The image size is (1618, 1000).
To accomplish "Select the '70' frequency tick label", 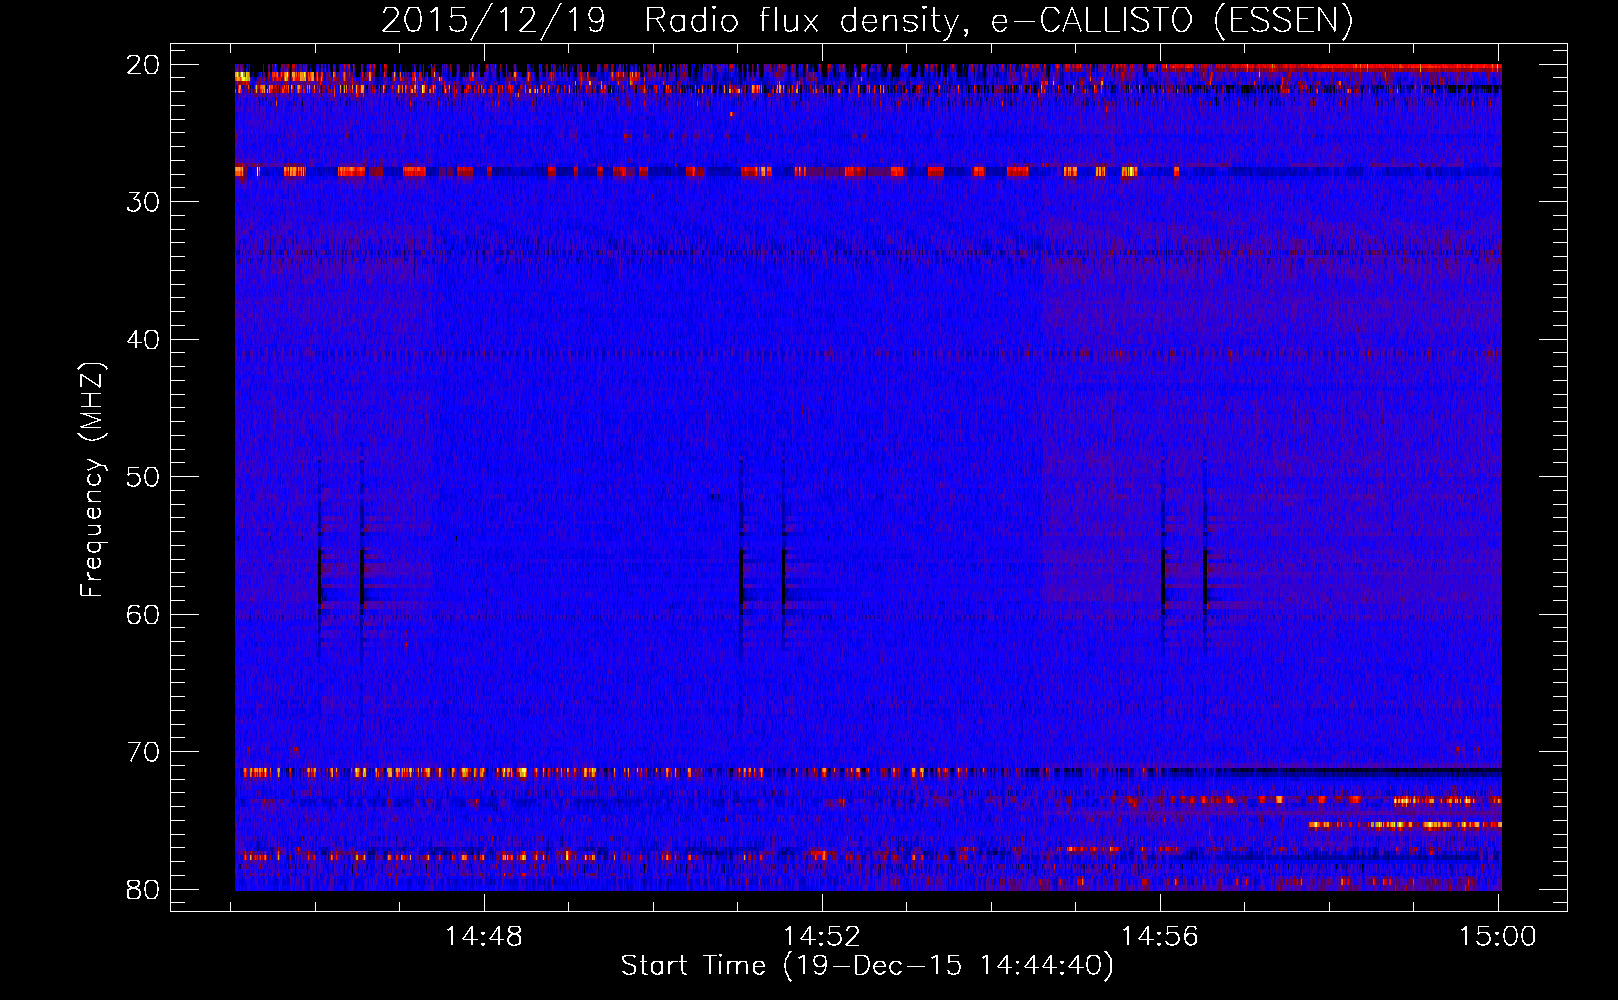I will (144, 752).
